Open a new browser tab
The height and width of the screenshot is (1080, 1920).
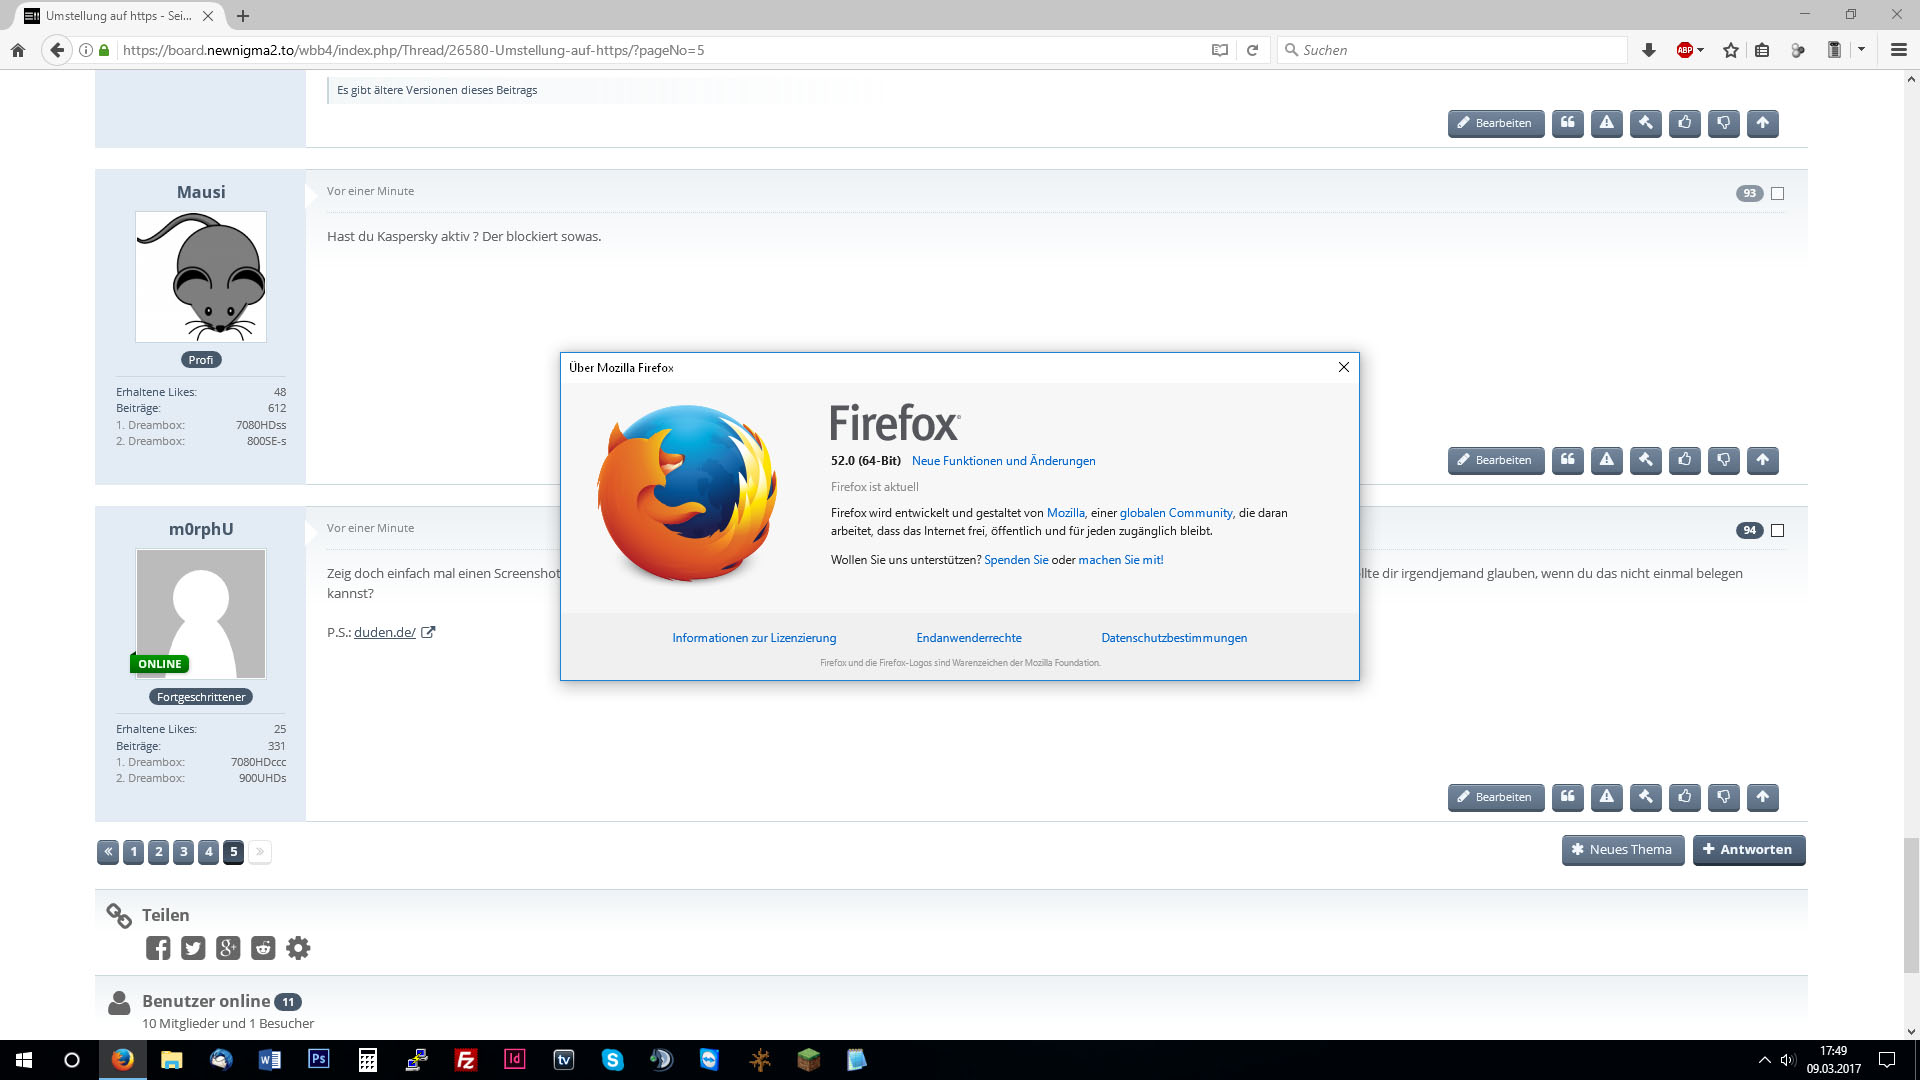click(x=243, y=16)
